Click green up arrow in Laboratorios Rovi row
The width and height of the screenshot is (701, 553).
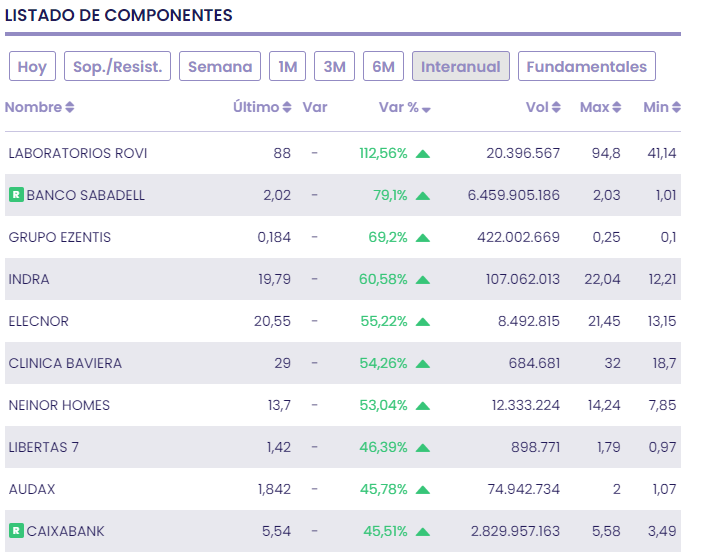pyautogui.click(x=423, y=154)
